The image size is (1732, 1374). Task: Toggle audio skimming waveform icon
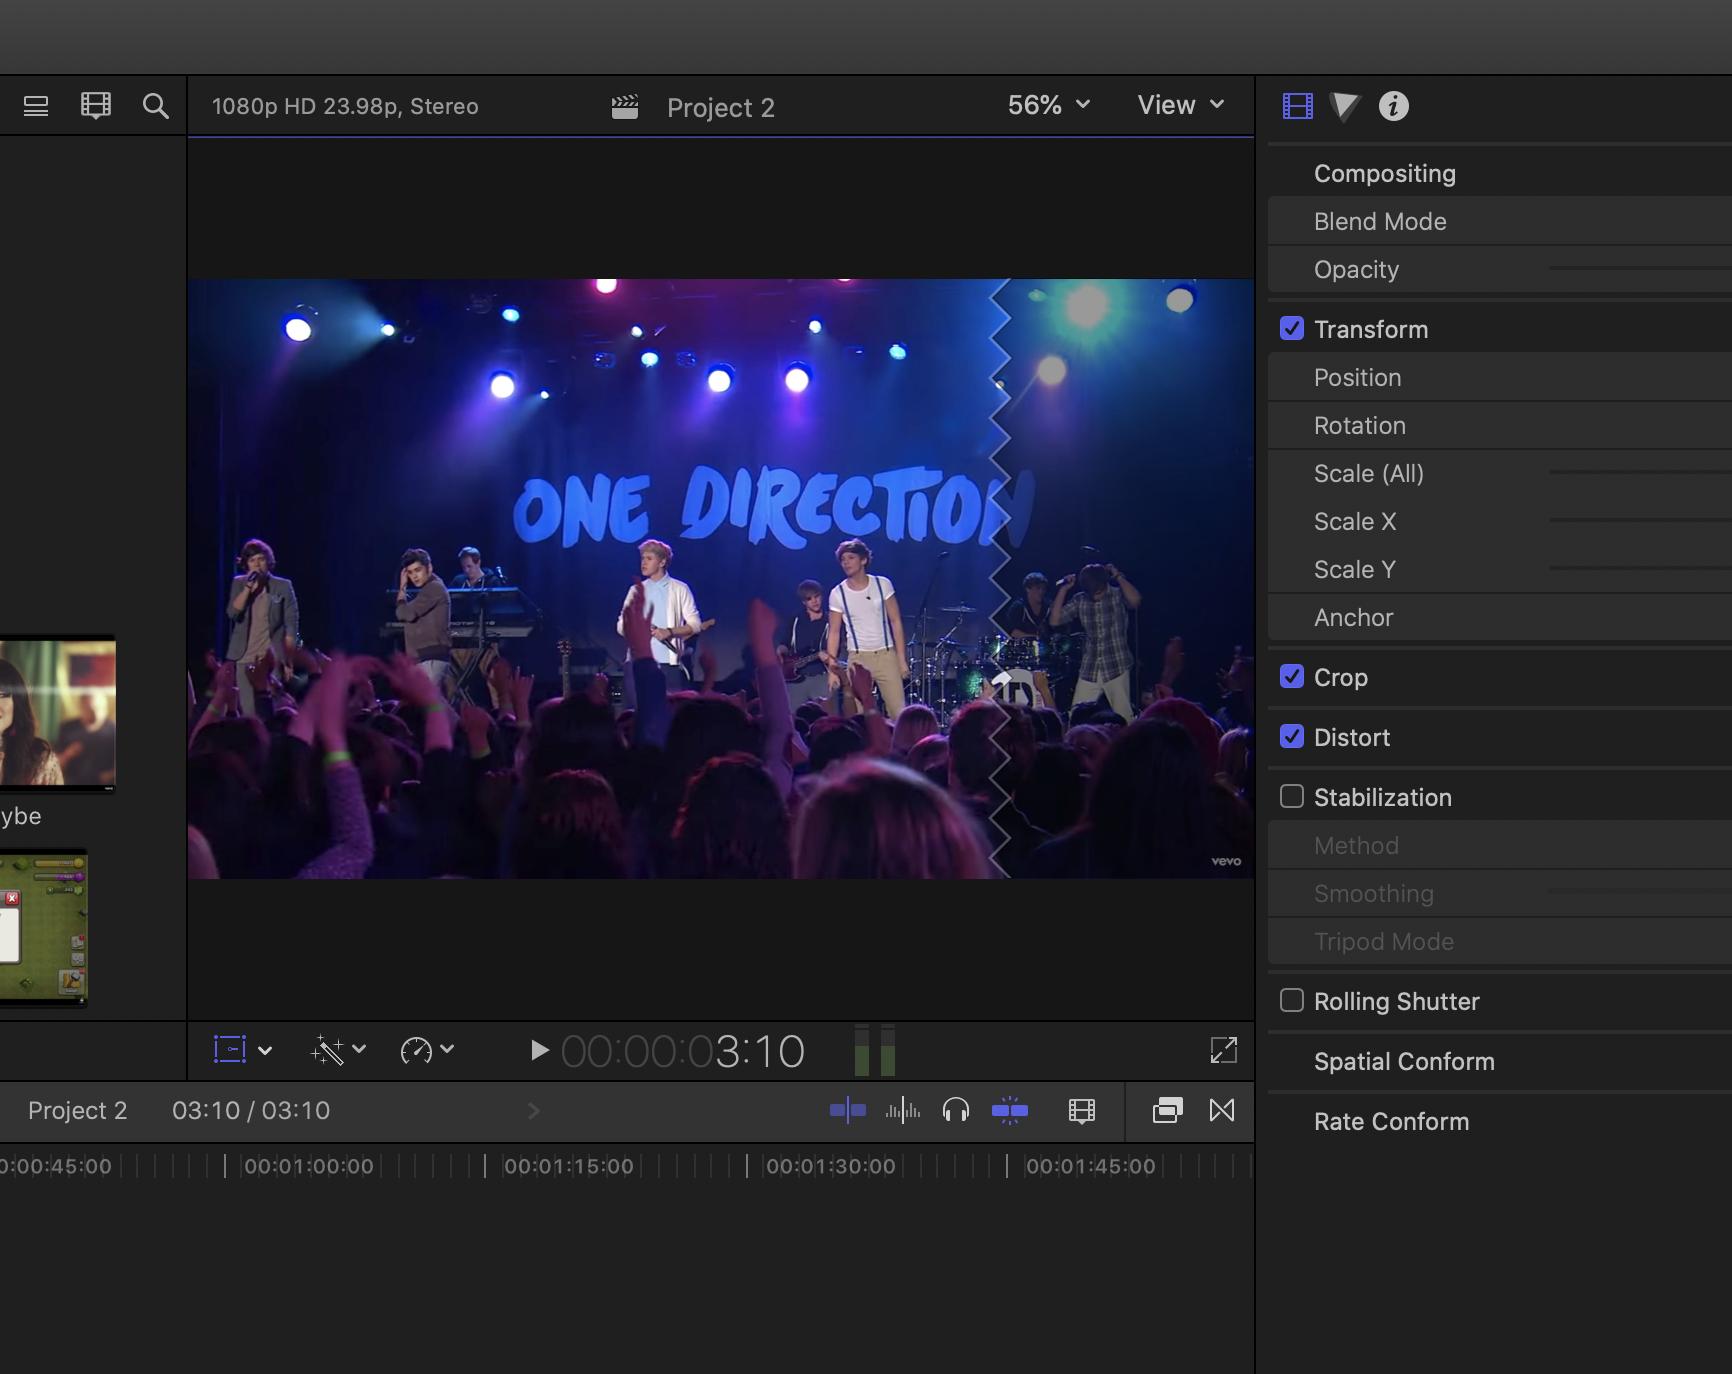pyautogui.click(x=903, y=1110)
